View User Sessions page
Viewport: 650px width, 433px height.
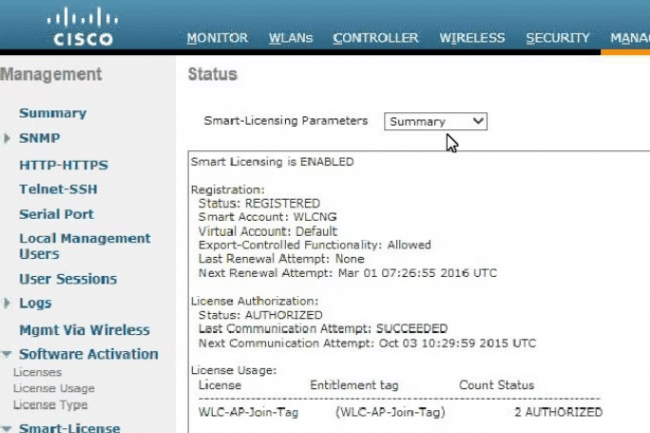point(68,279)
